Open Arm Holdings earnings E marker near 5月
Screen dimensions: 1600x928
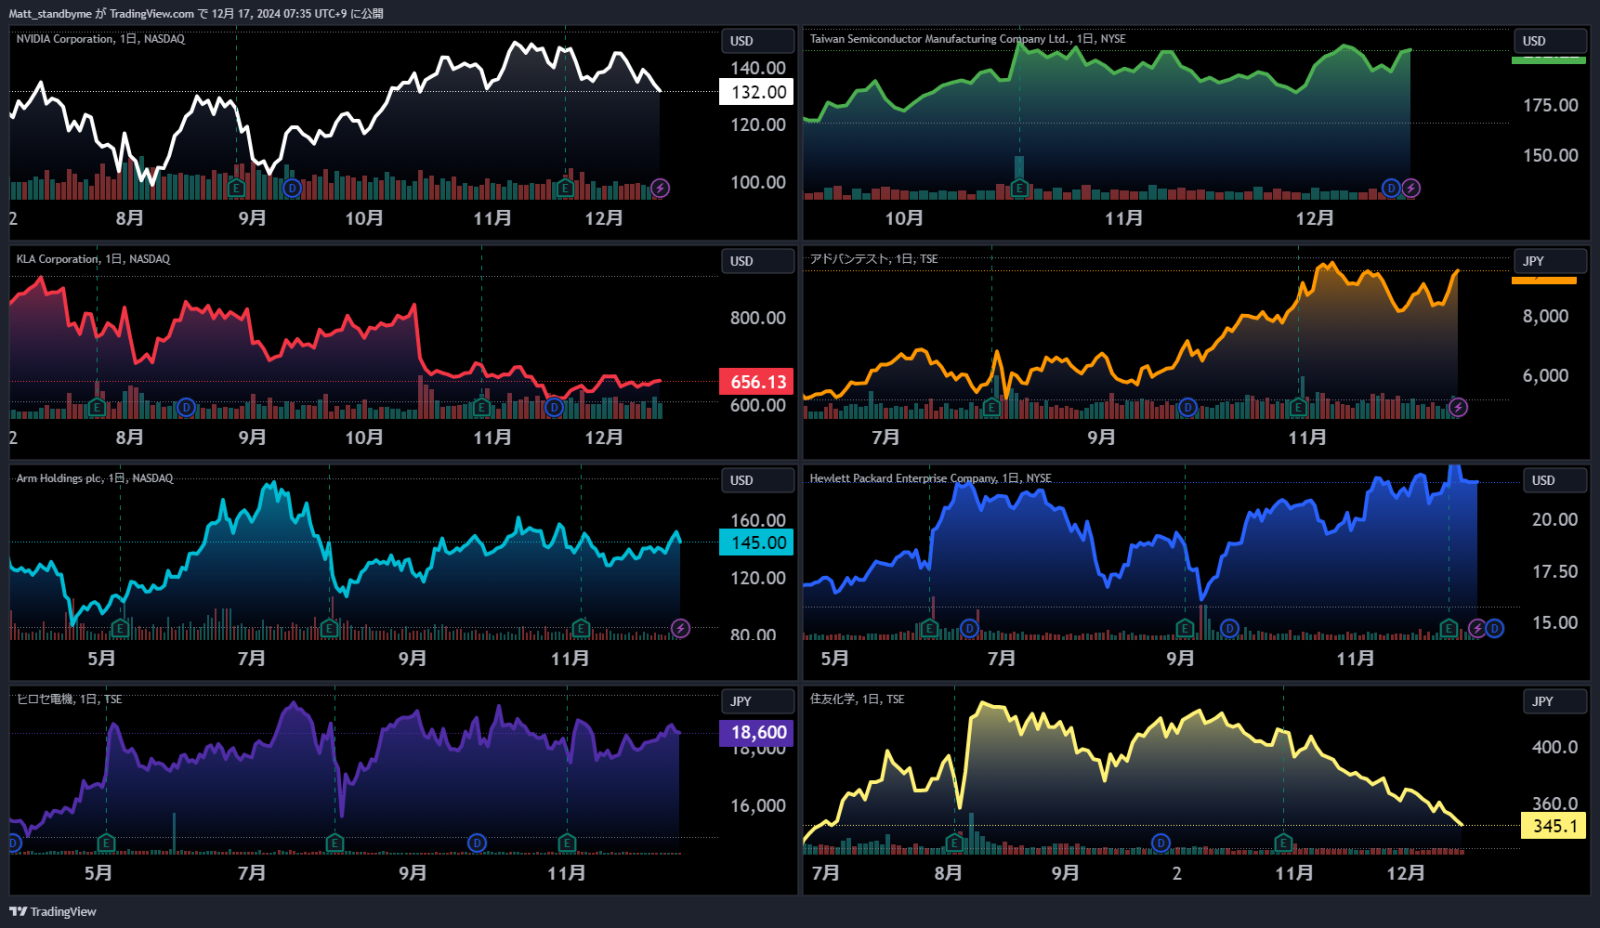coord(120,628)
